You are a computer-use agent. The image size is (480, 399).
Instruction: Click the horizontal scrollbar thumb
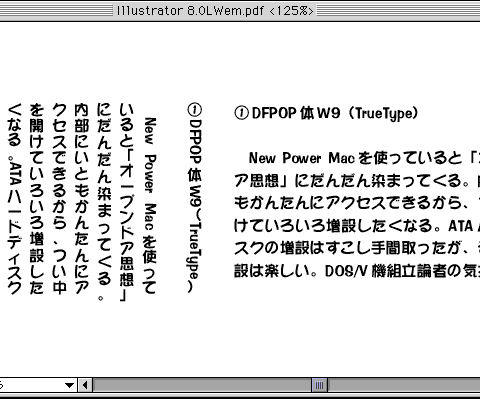click(319, 385)
